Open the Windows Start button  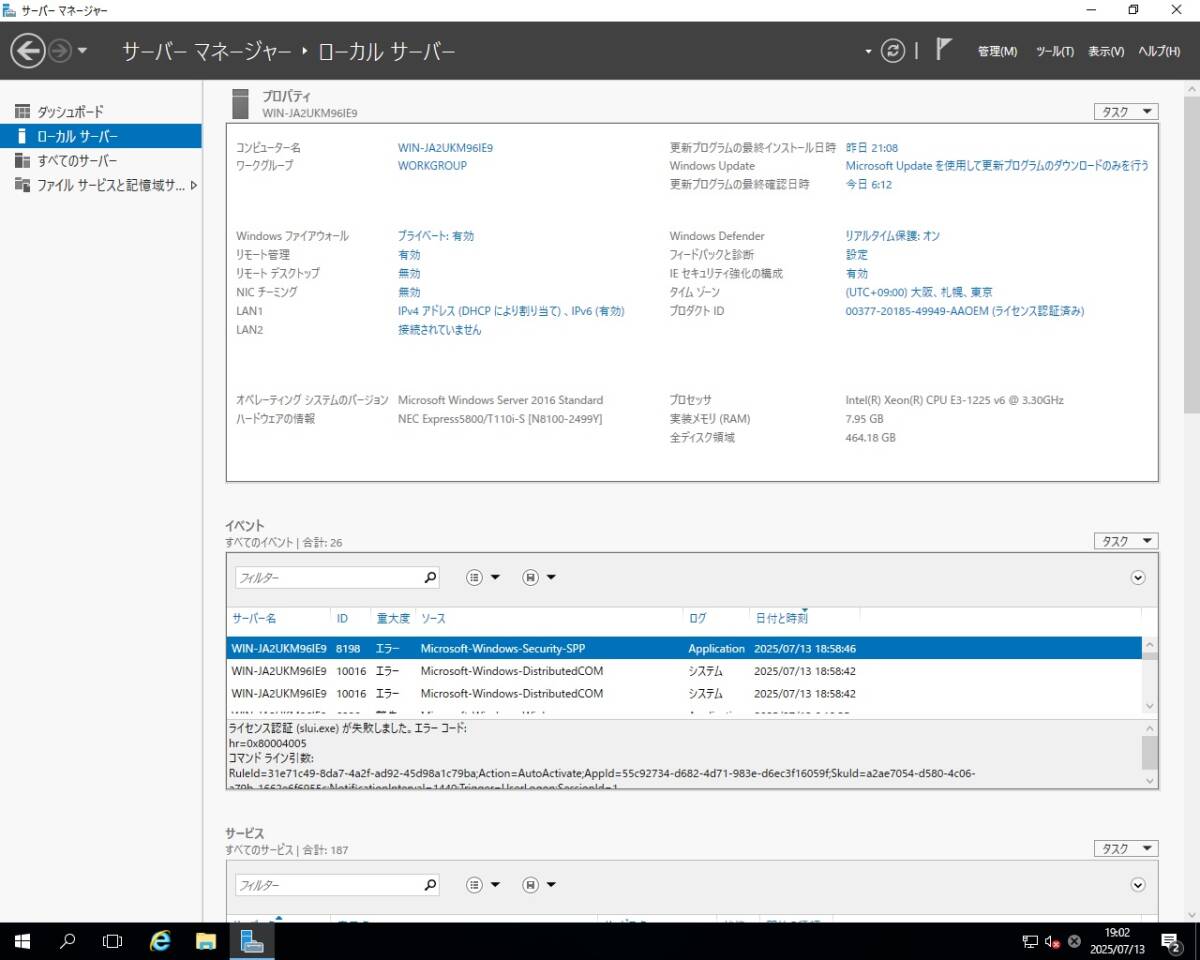(x=23, y=941)
